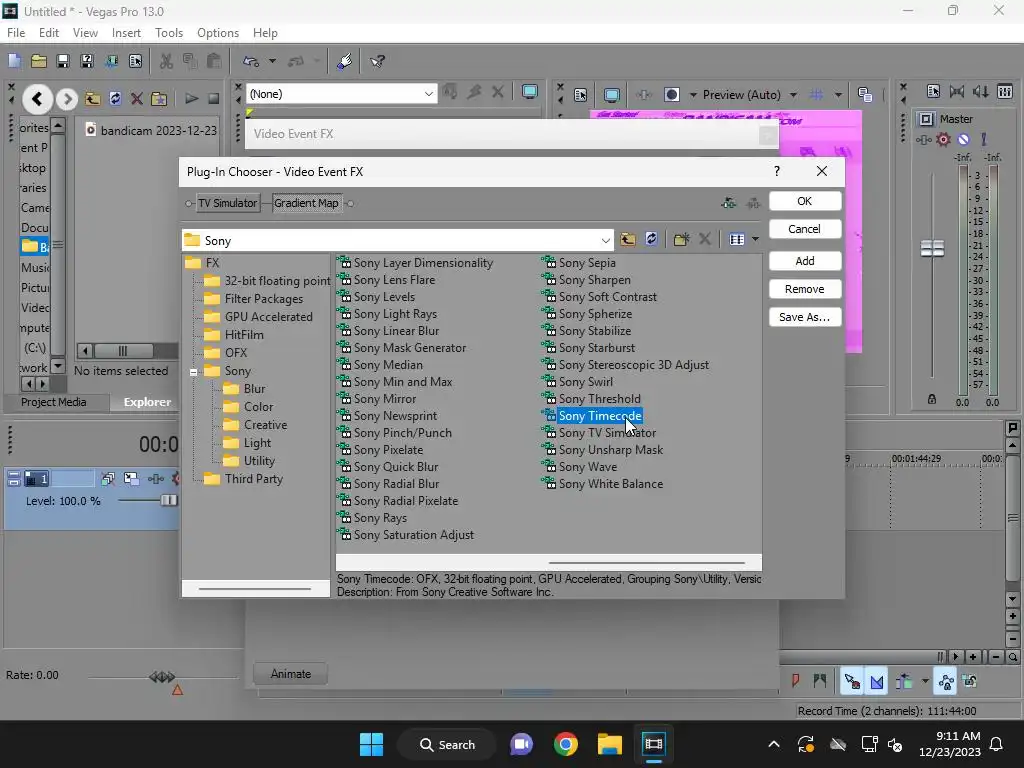Click the Explorer red X delete icon
This screenshot has height=768, width=1024.
coord(136,99)
